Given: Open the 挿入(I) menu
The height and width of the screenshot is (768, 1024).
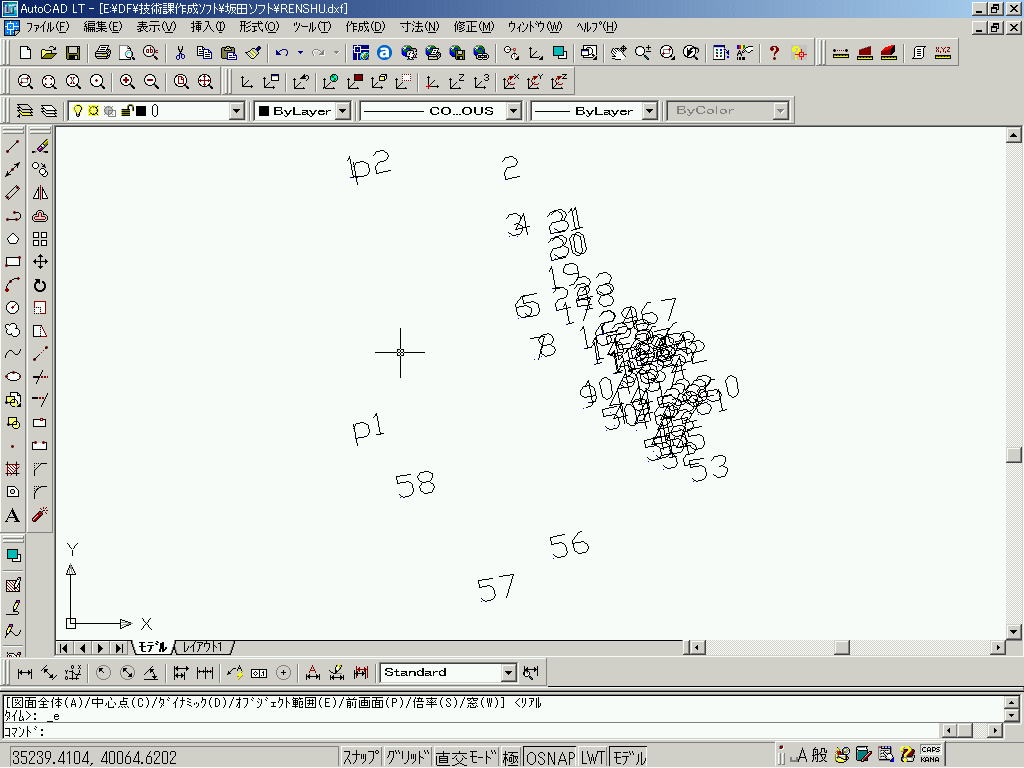Looking at the screenshot, I should coord(208,27).
